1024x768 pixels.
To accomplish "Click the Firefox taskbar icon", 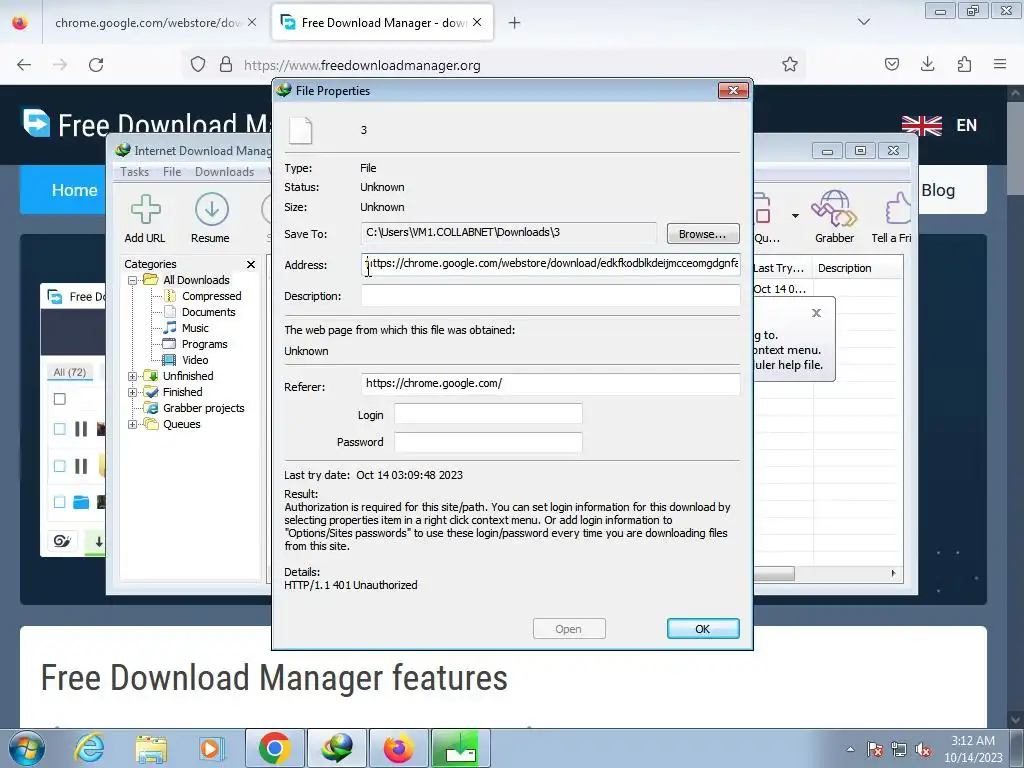I will (398, 748).
